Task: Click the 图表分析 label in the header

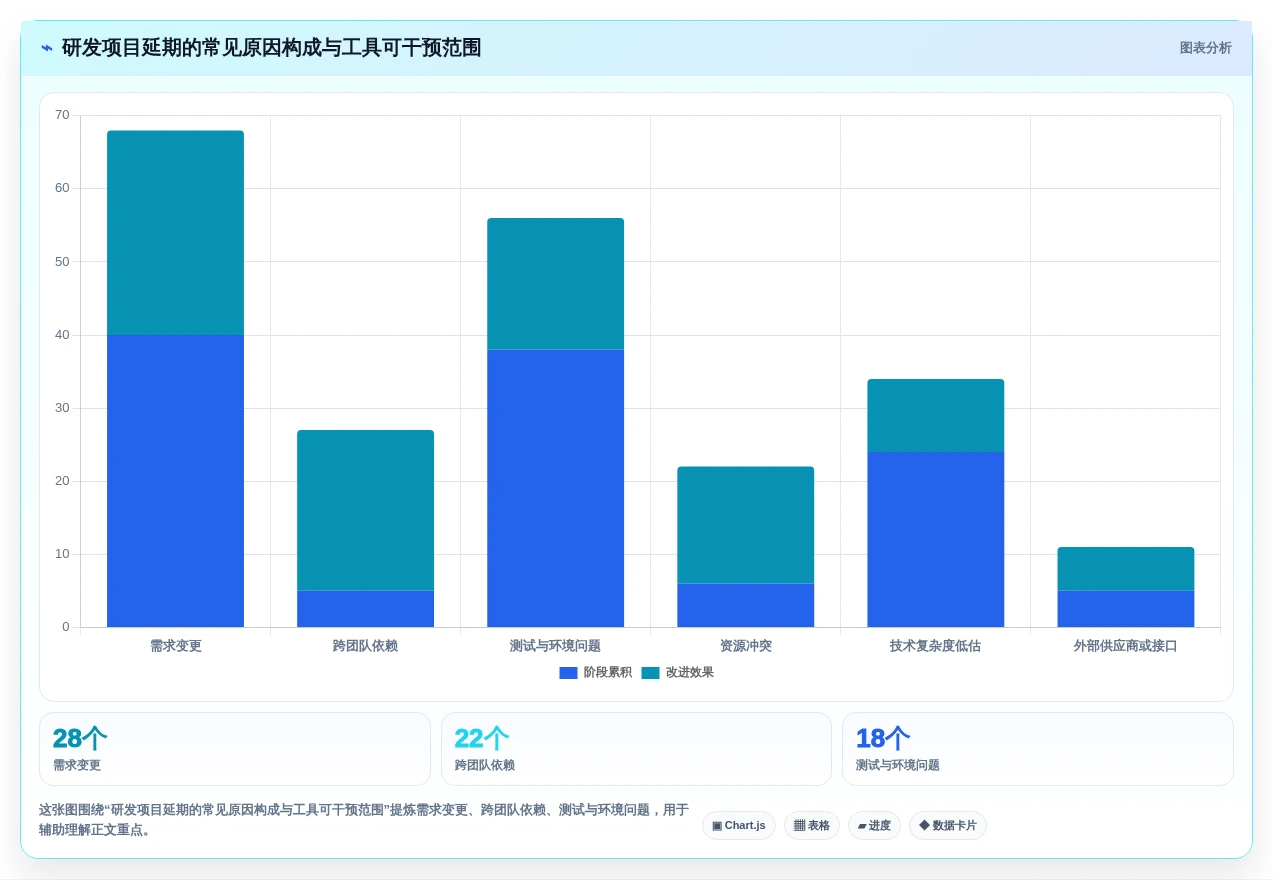Action: [x=1205, y=48]
